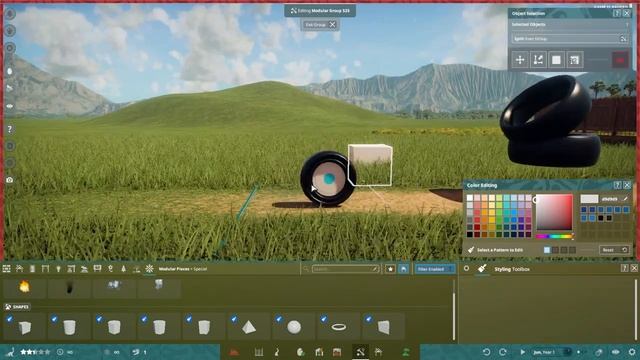The image size is (640, 360).
Task: Open the zoo overview icon in bottom bar
Action: coord(10,352)
